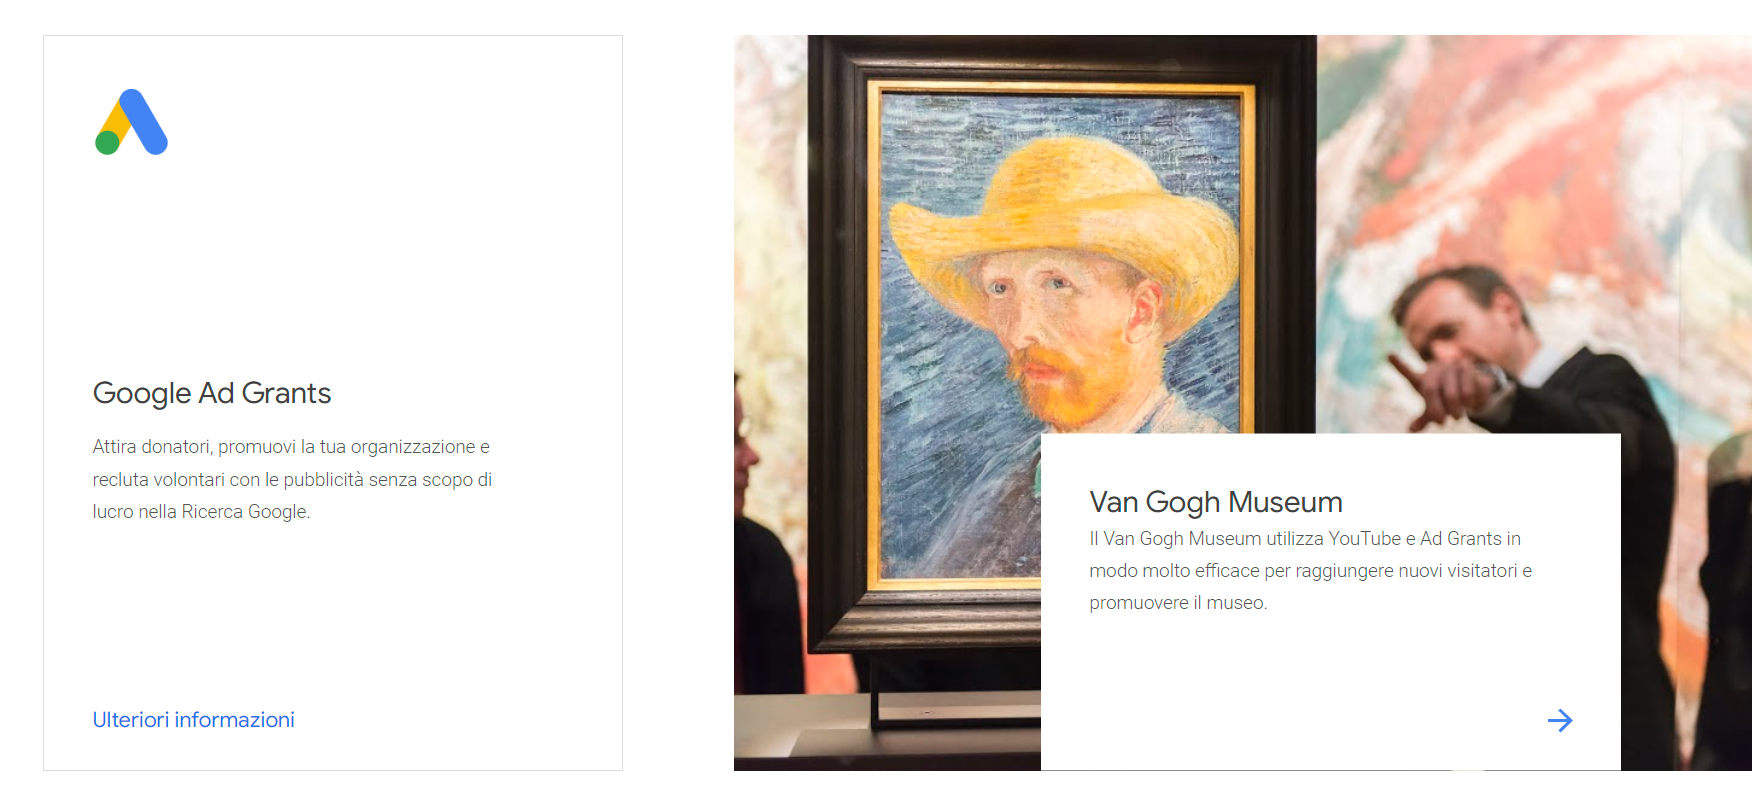Click the white Van Gogh Museum card
This screenshot has width=1752, height=804.
click(x=1330, y=602)
